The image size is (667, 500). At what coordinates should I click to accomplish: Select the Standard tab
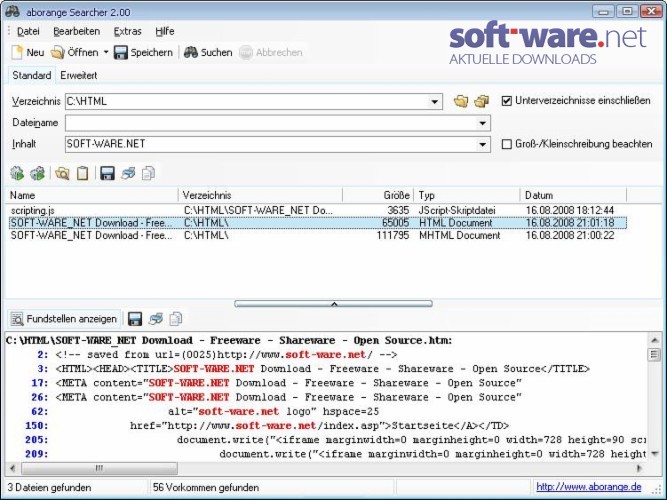[31, 75]
